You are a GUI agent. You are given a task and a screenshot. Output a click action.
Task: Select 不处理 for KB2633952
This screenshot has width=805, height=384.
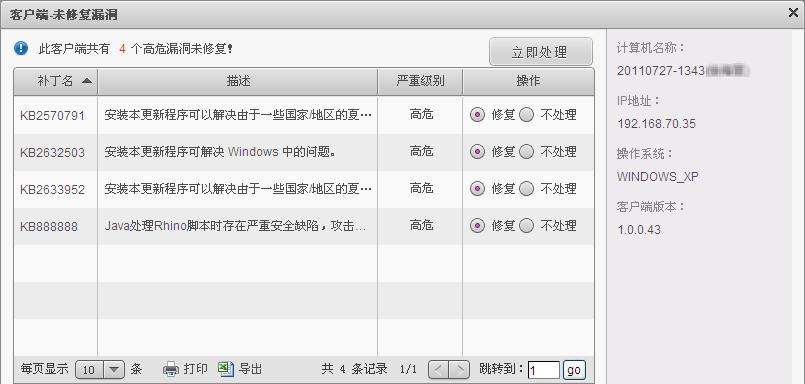(x=527, y=189)
